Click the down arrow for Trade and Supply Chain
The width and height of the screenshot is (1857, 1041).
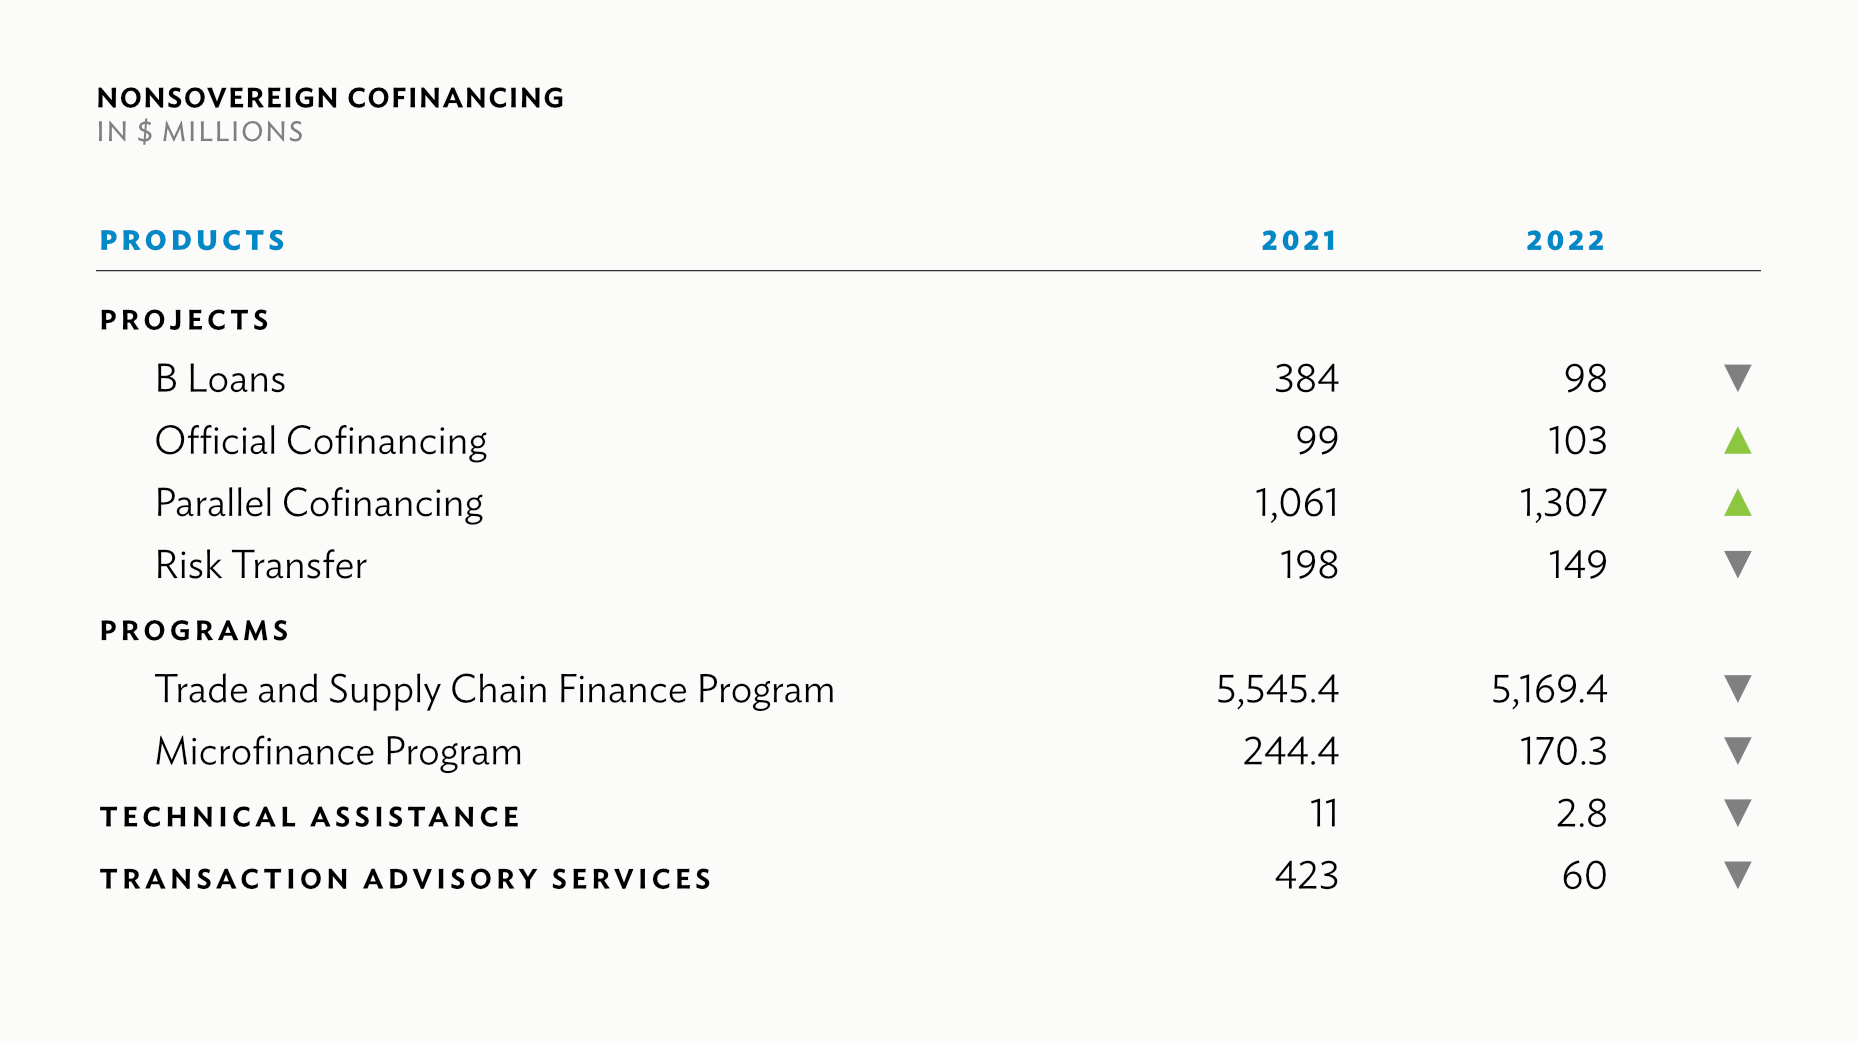(x=1738, y=689)
